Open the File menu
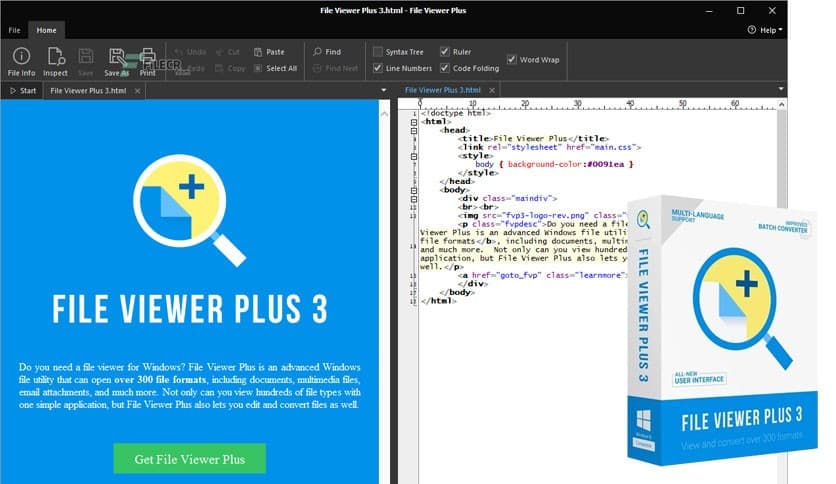Viewport: 836px width, 484px height. pos(15,30)
